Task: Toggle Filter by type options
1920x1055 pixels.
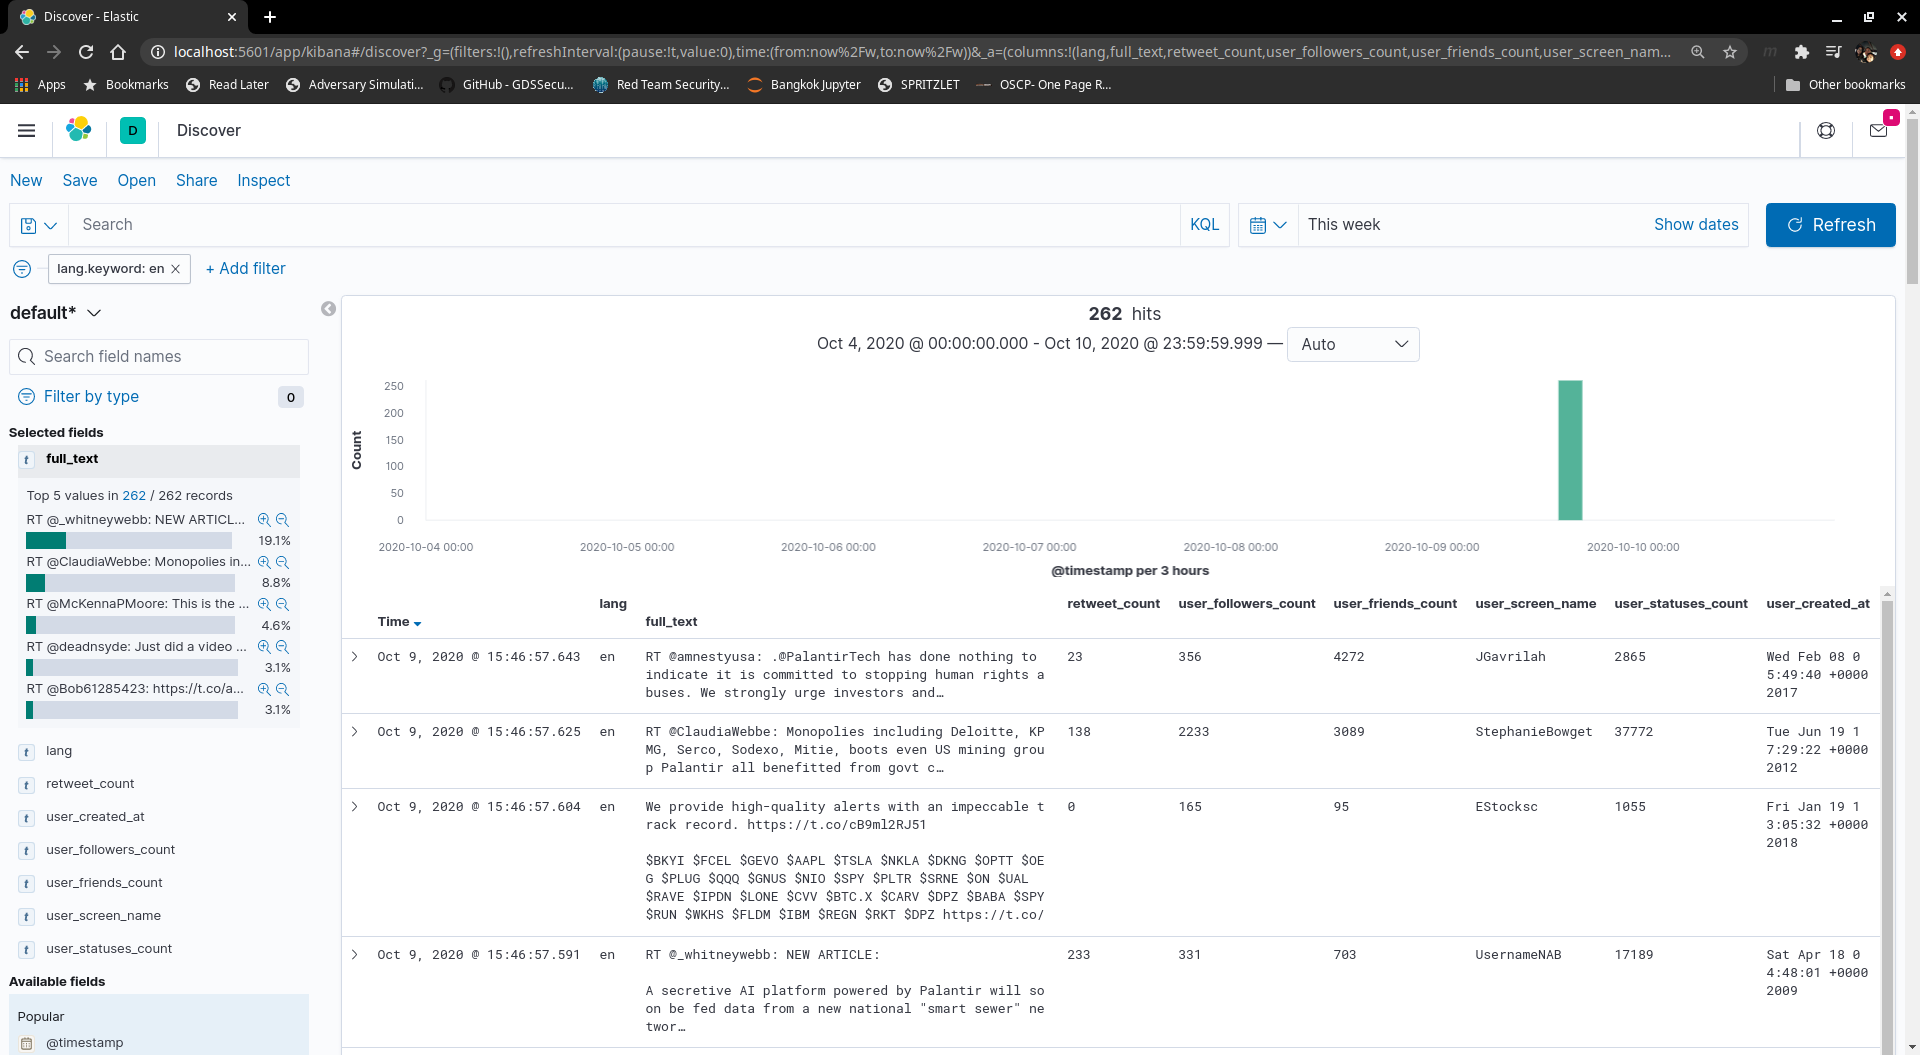Action: (91, 397)
